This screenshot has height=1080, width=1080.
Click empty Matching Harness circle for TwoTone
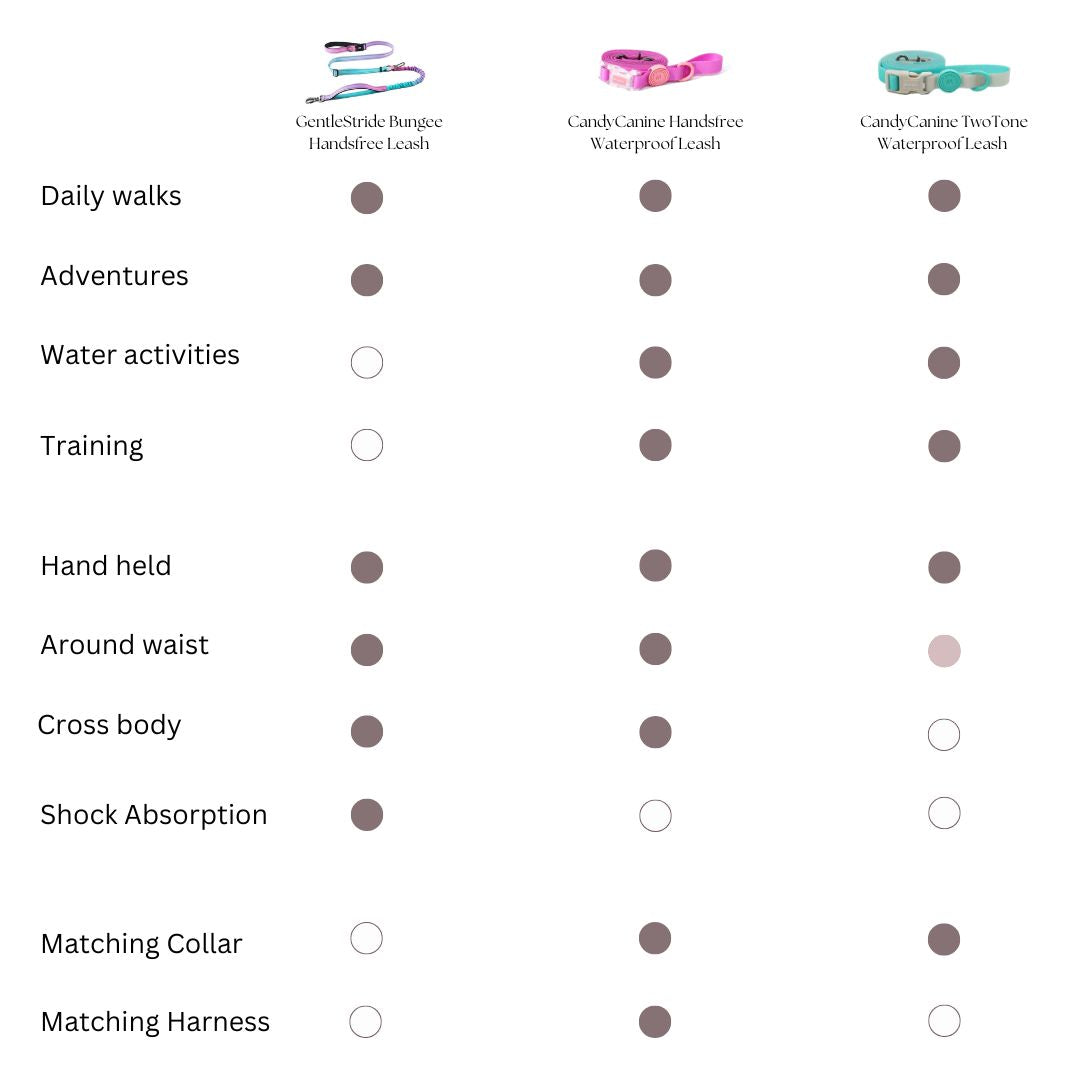[x=944, y=1021]
